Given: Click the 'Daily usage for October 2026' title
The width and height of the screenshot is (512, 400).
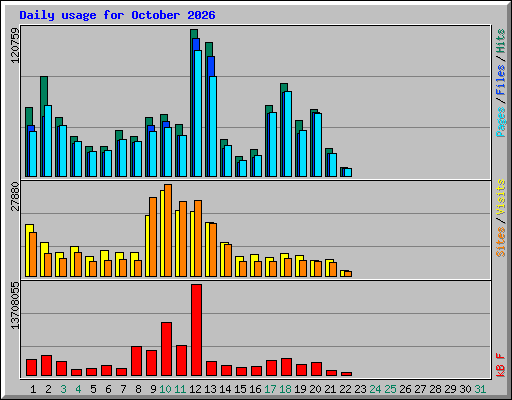Looking at the screenshot, I should [117, 15].
